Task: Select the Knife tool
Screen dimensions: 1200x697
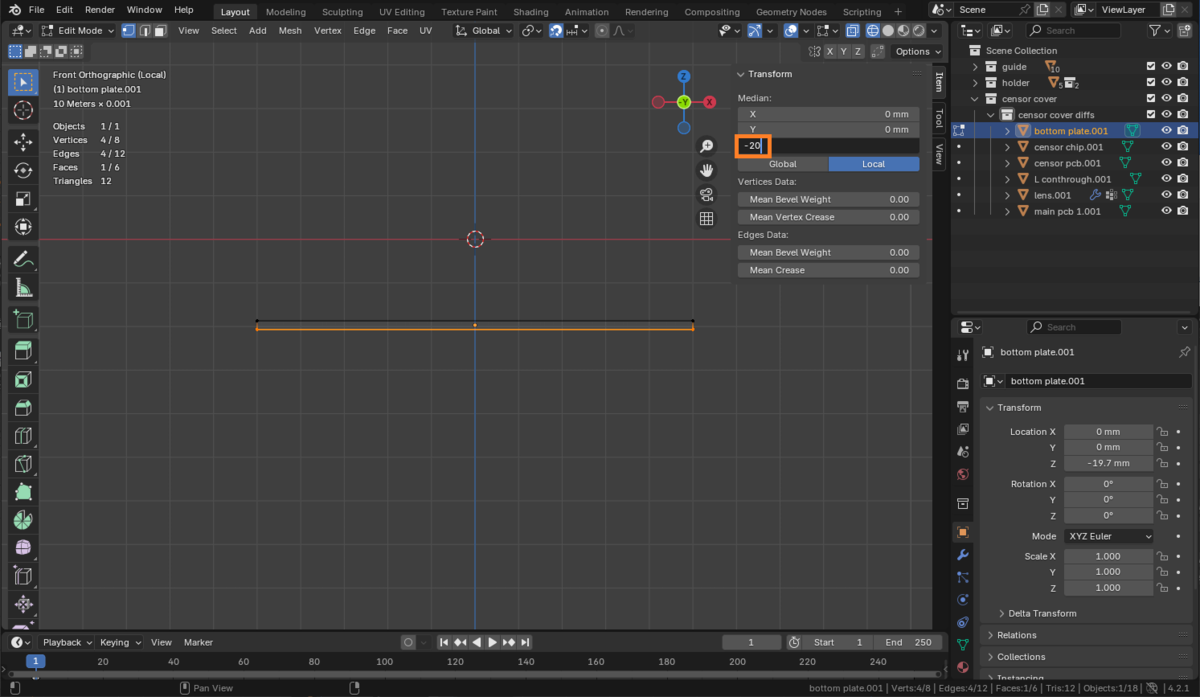Action: coord(24,464)
